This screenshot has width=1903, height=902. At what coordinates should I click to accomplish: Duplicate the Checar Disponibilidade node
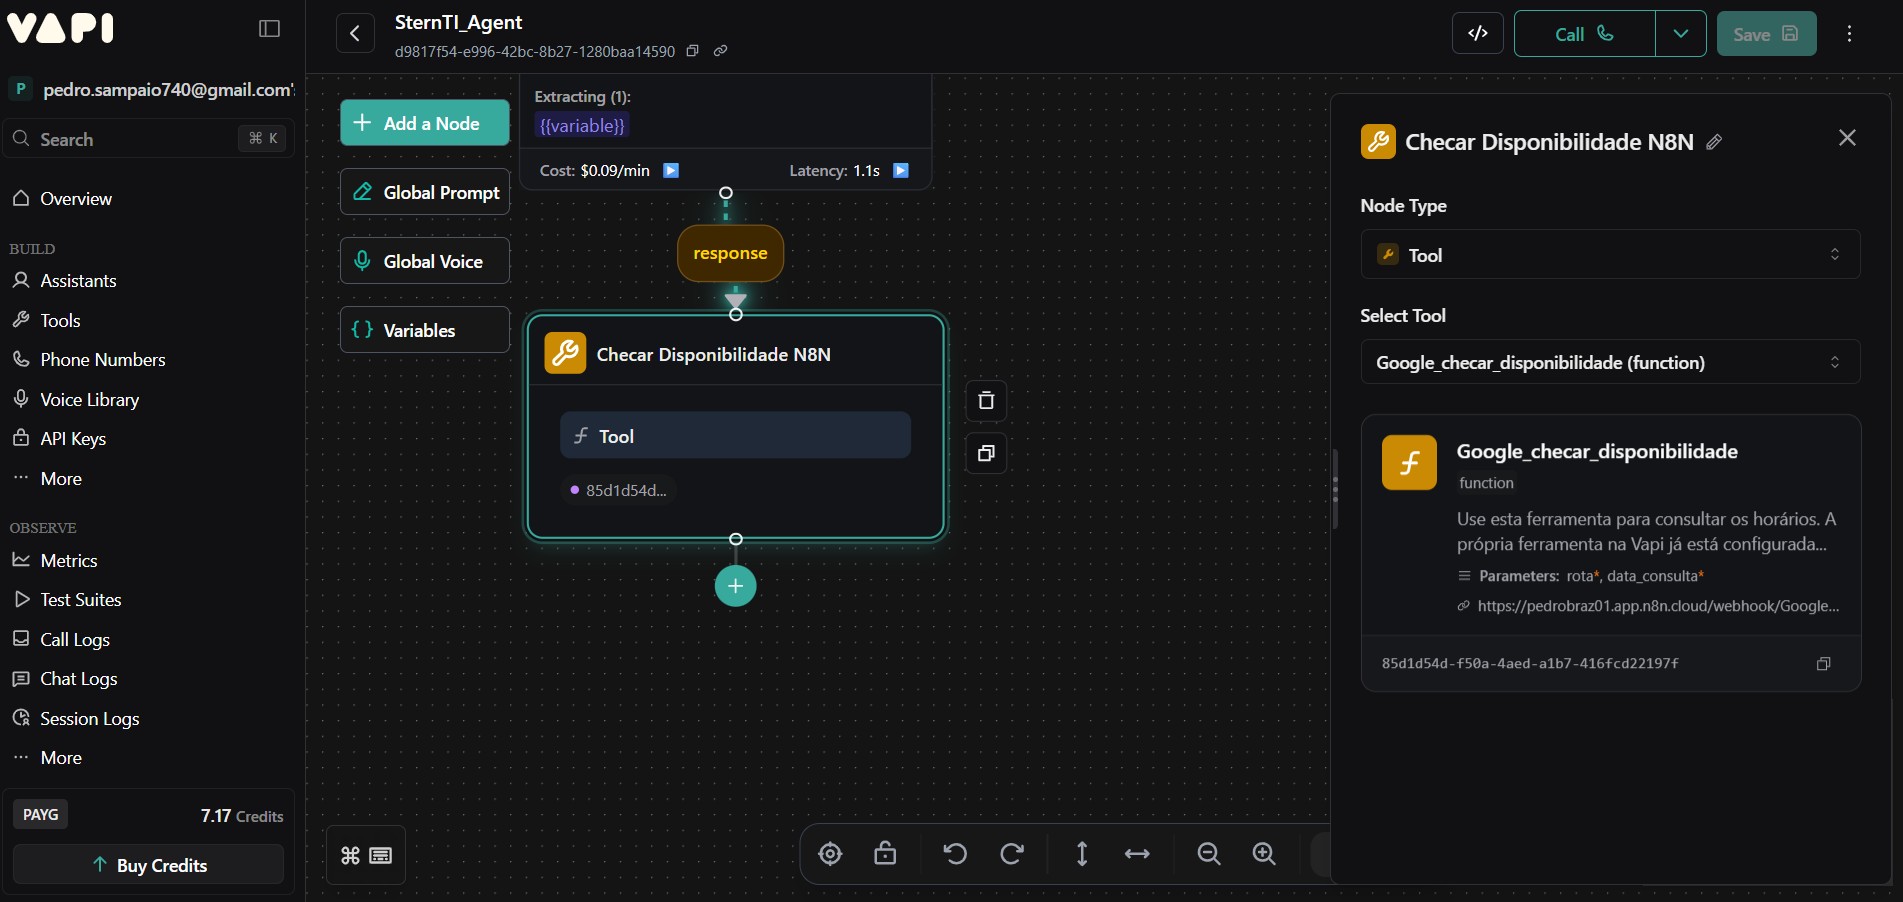[x=986, y=454]
